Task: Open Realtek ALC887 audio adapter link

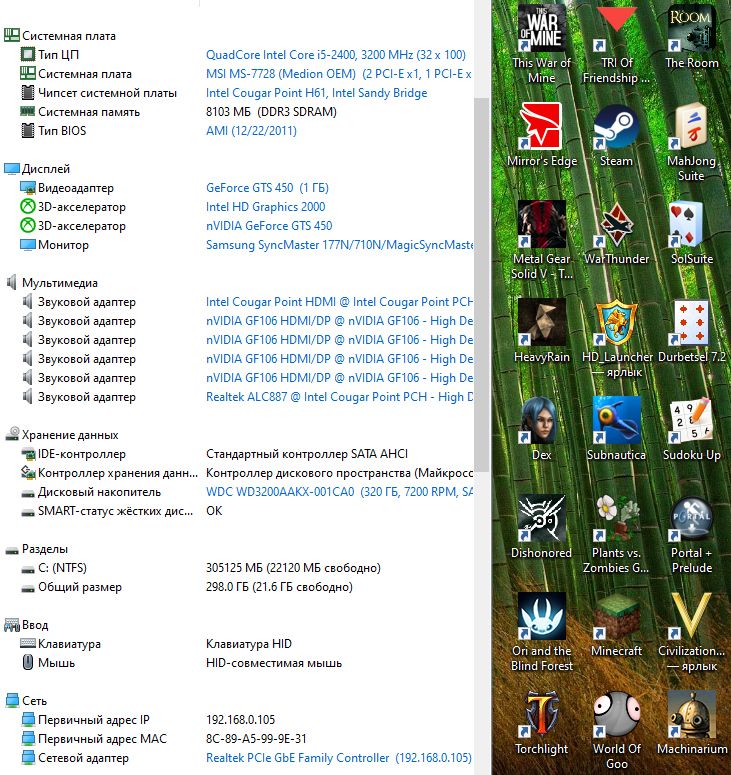Action: point(339,397)
